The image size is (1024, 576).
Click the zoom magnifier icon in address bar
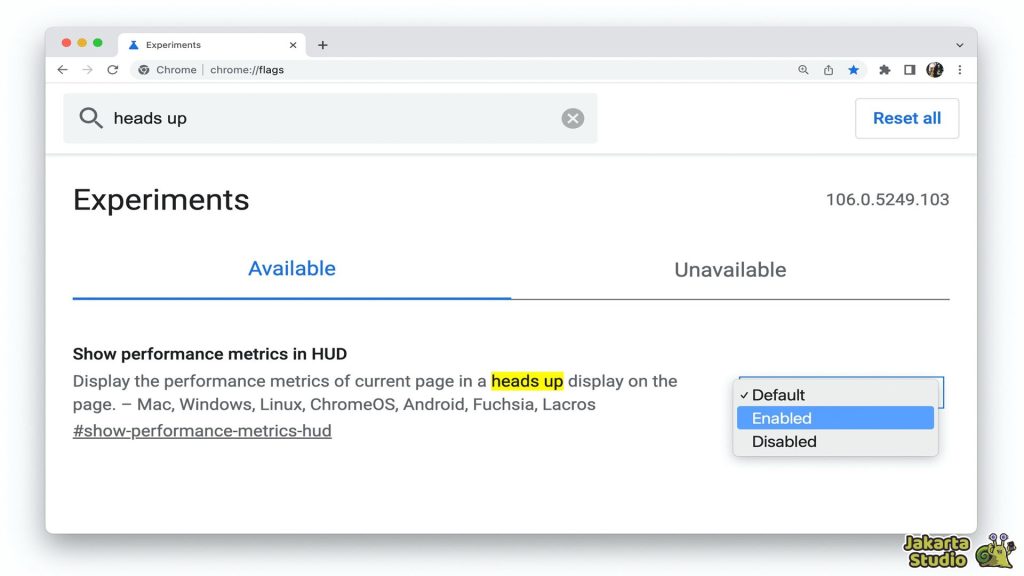[803, 70]
